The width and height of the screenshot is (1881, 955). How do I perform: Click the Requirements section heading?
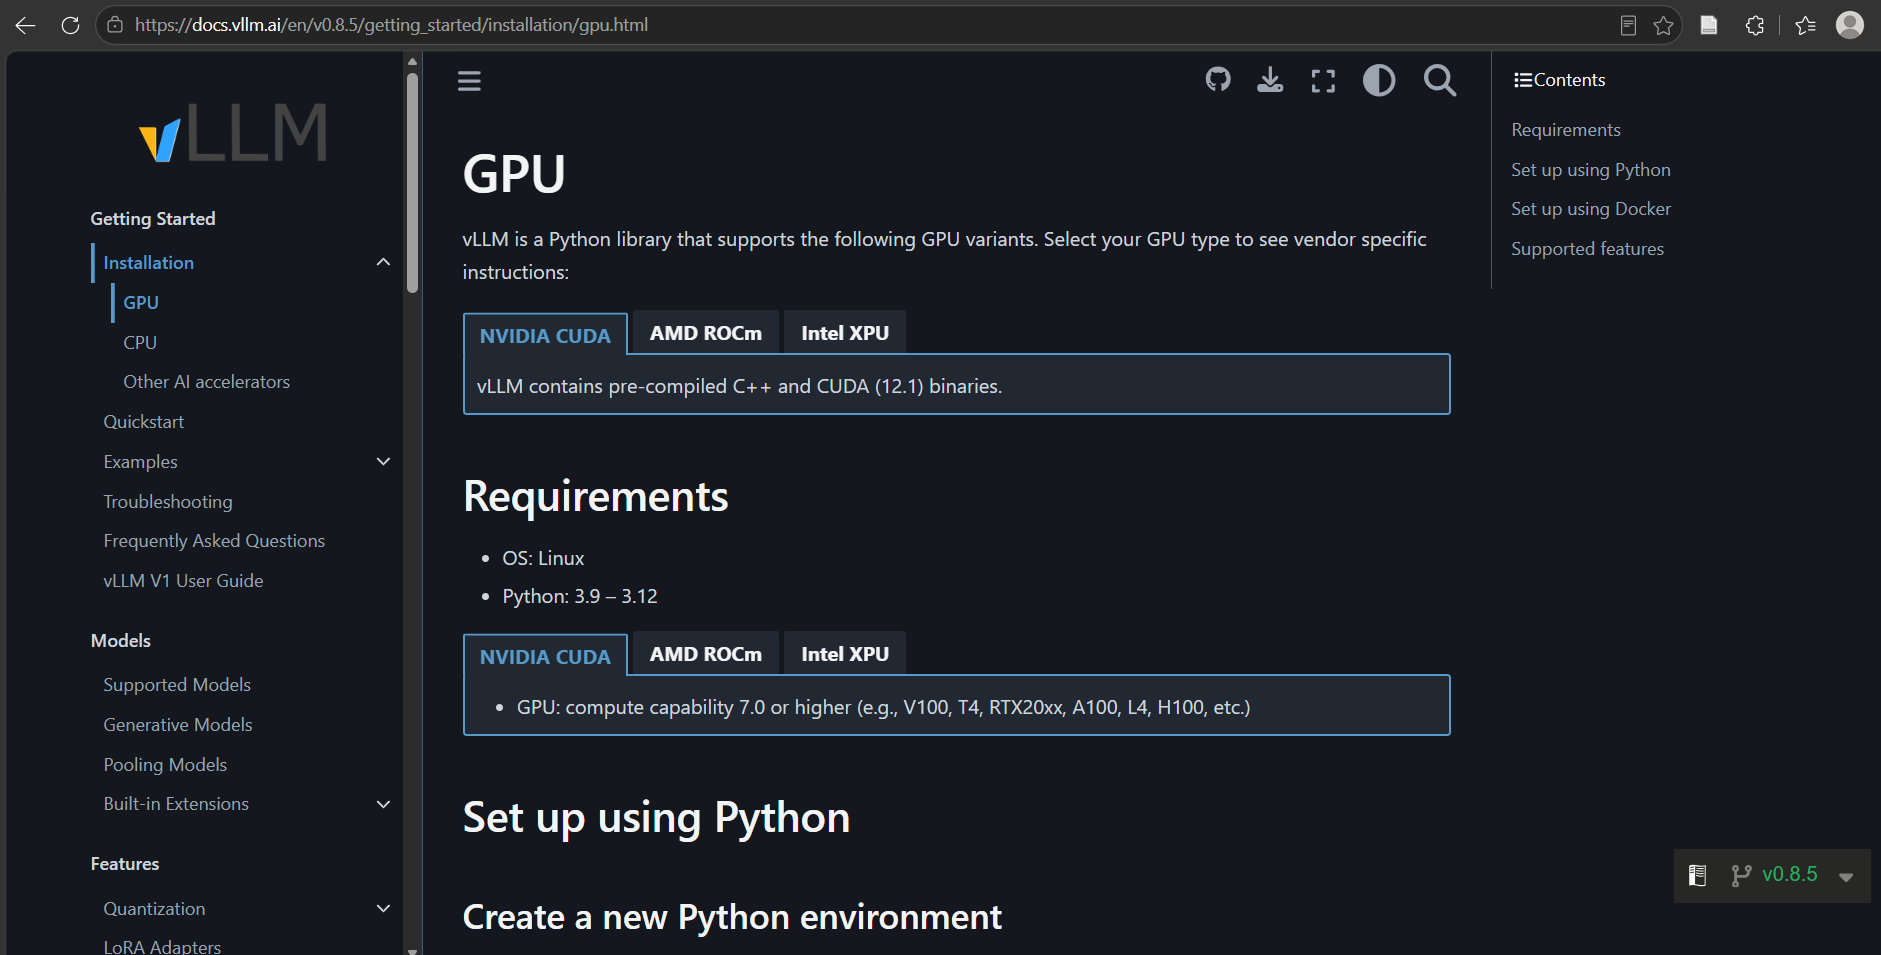click(x=596, y=497)
